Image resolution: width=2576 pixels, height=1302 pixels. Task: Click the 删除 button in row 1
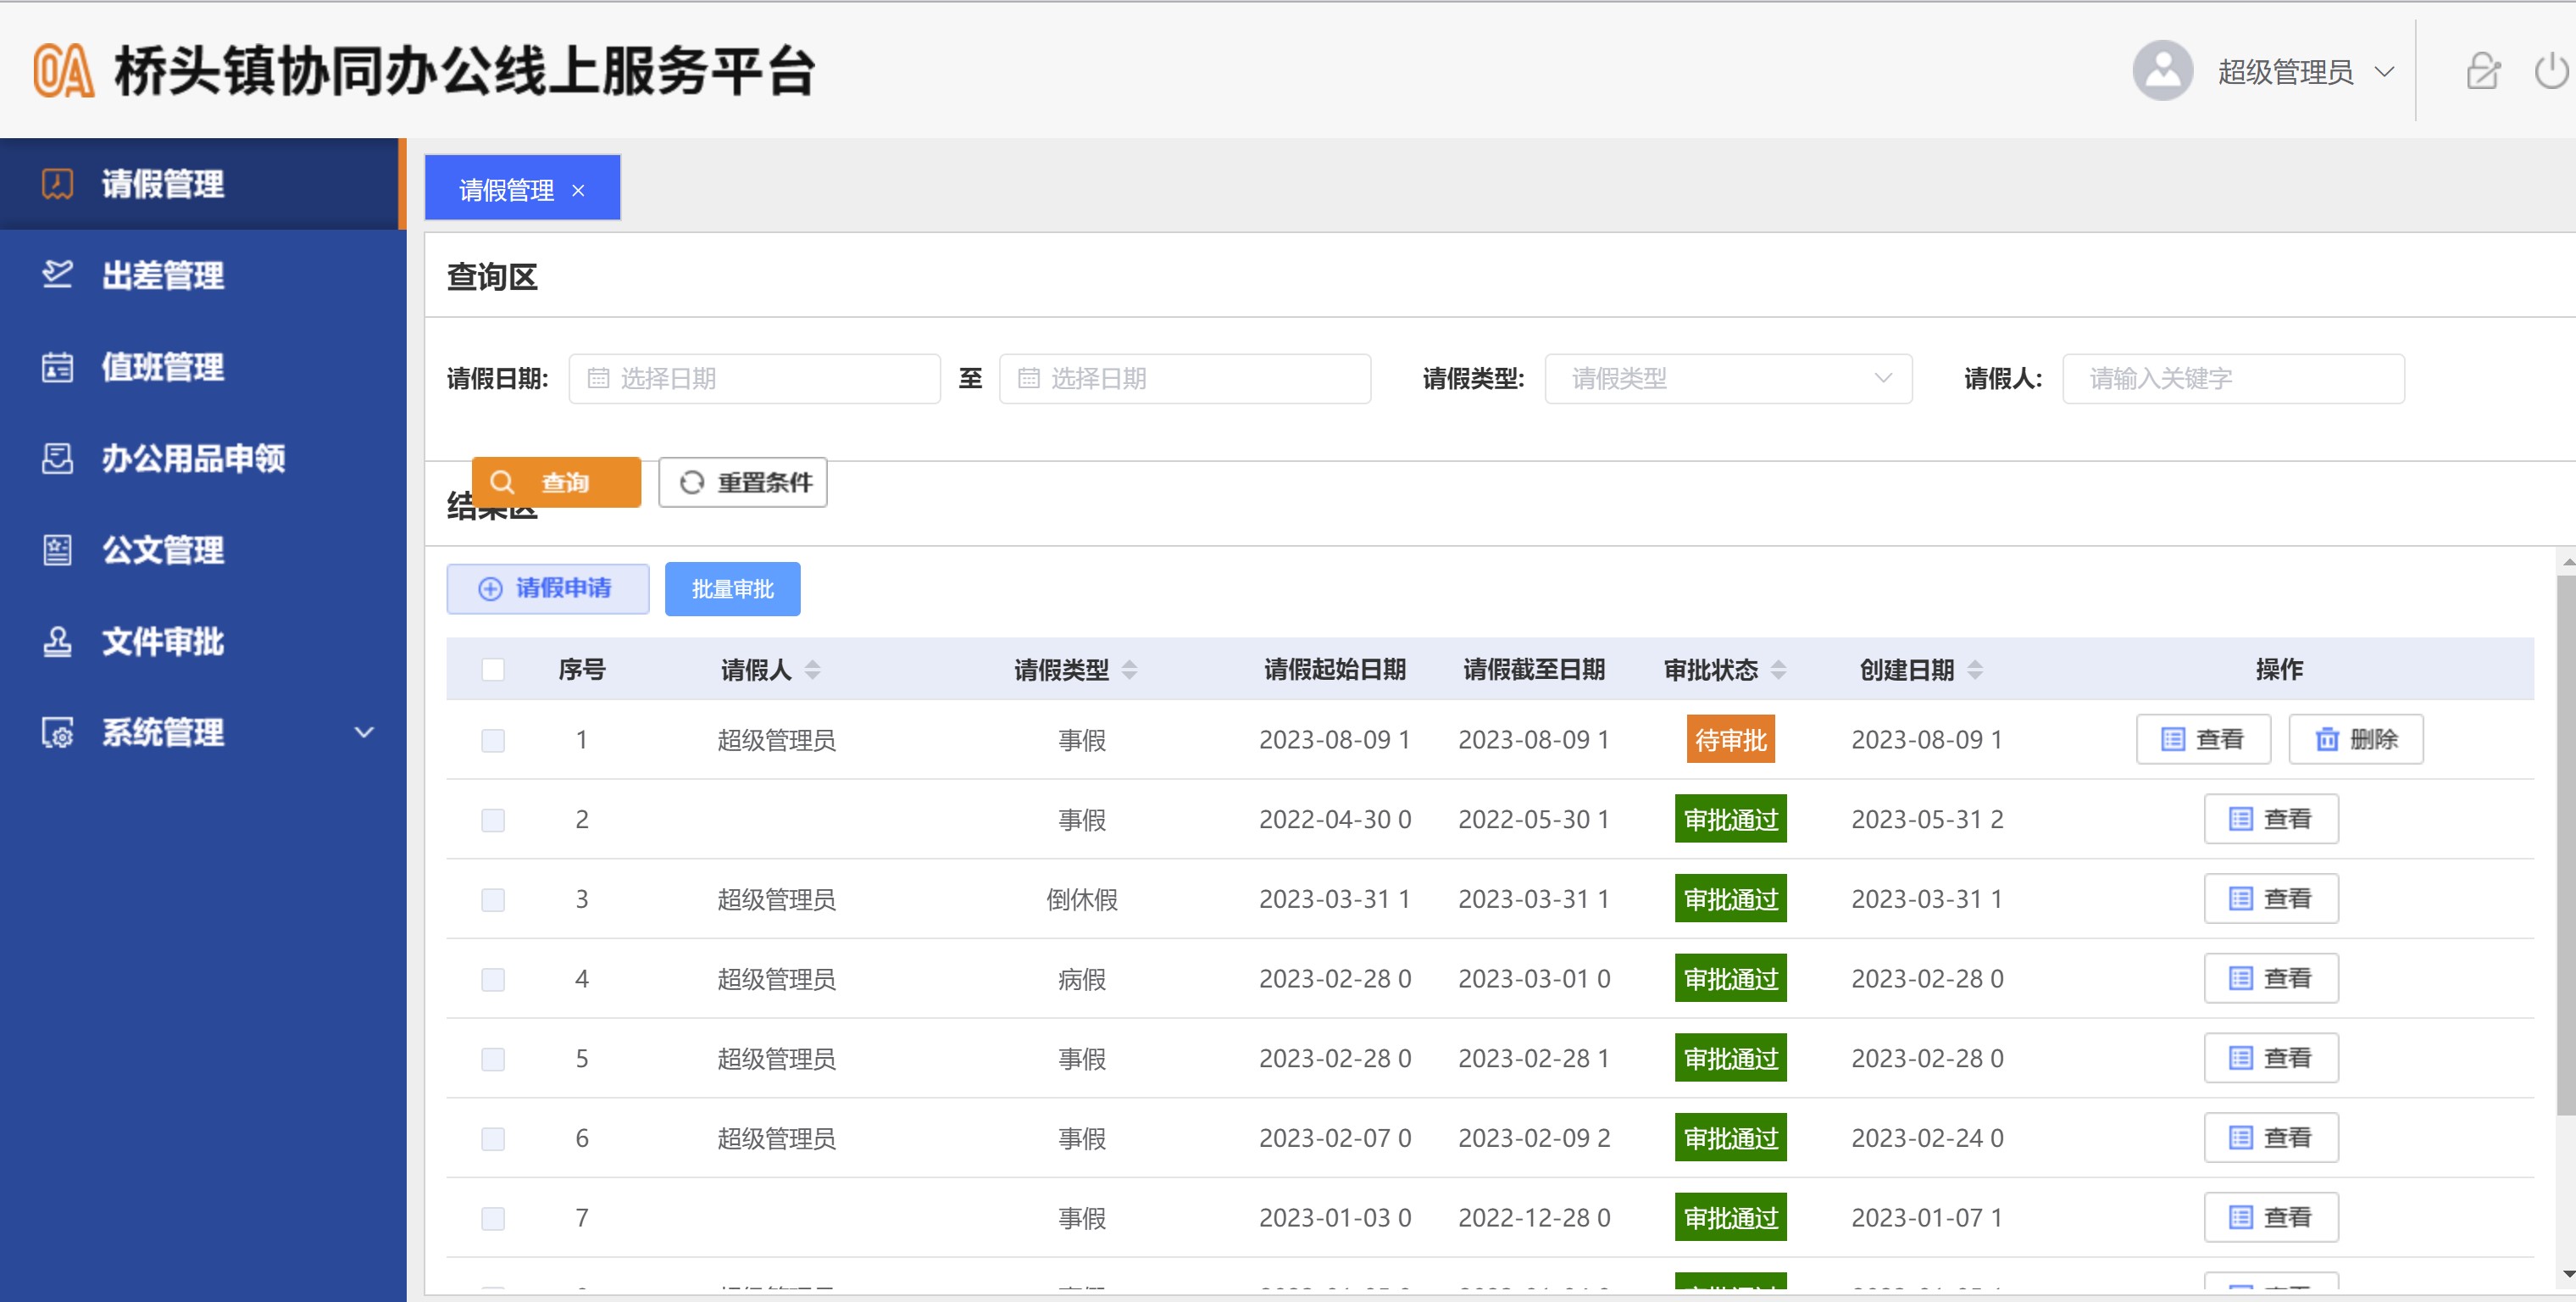point(2356,739)
